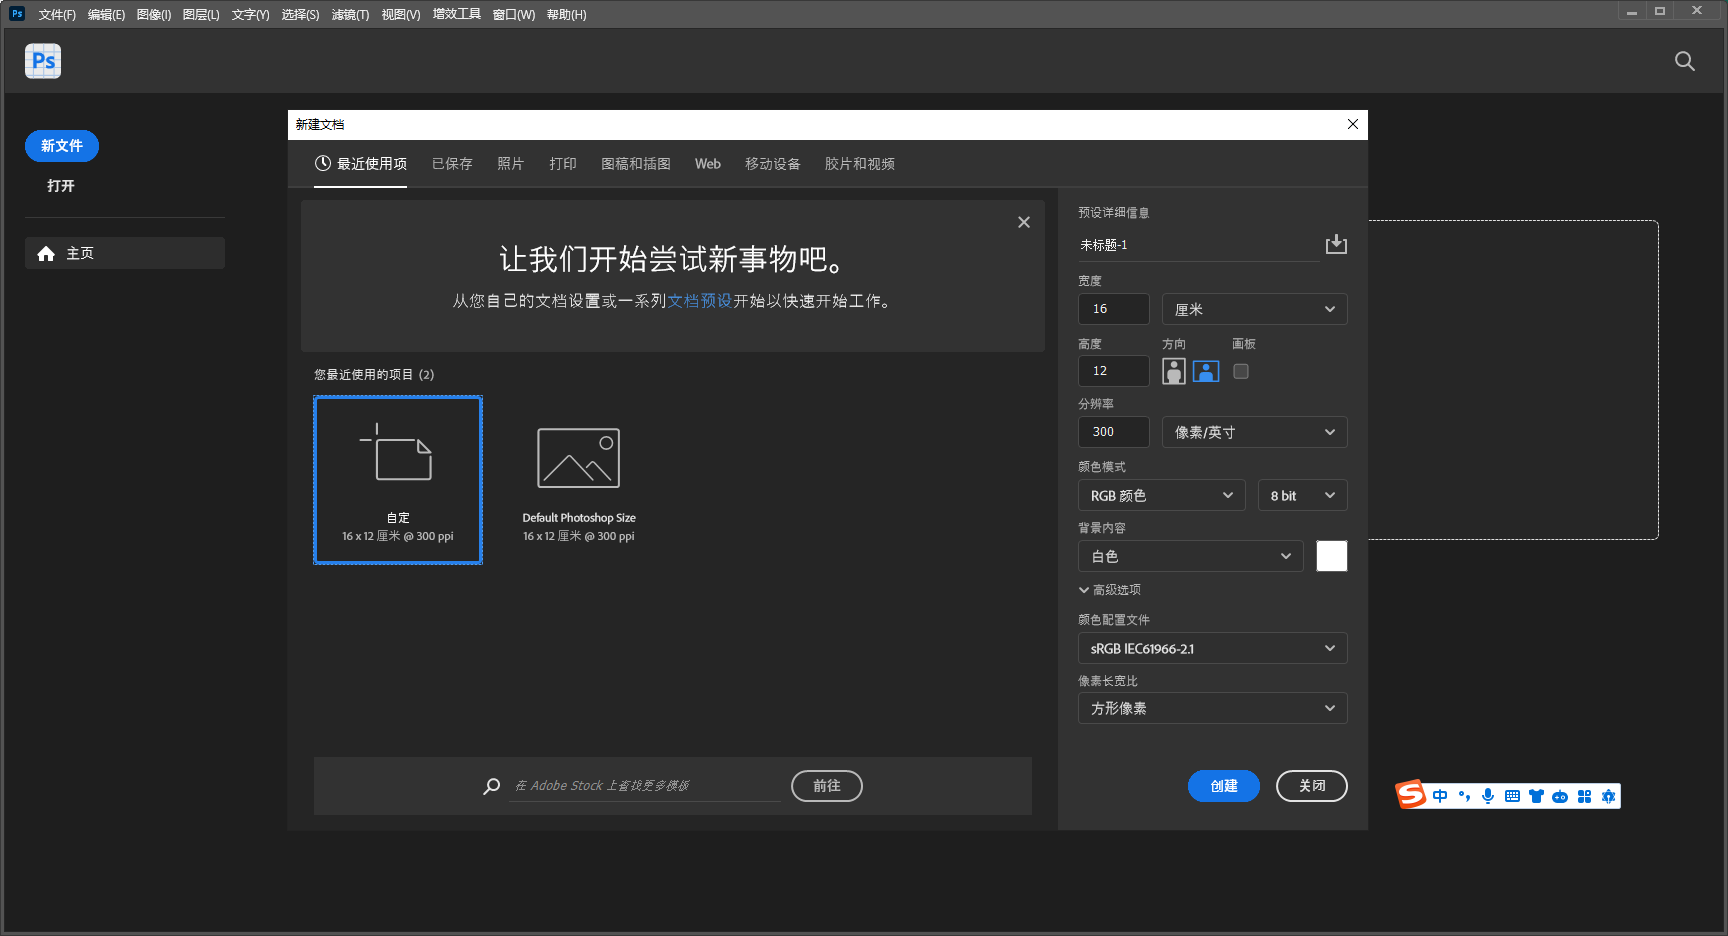Click the microphone icon in Sogou input toolbar

1488,796
